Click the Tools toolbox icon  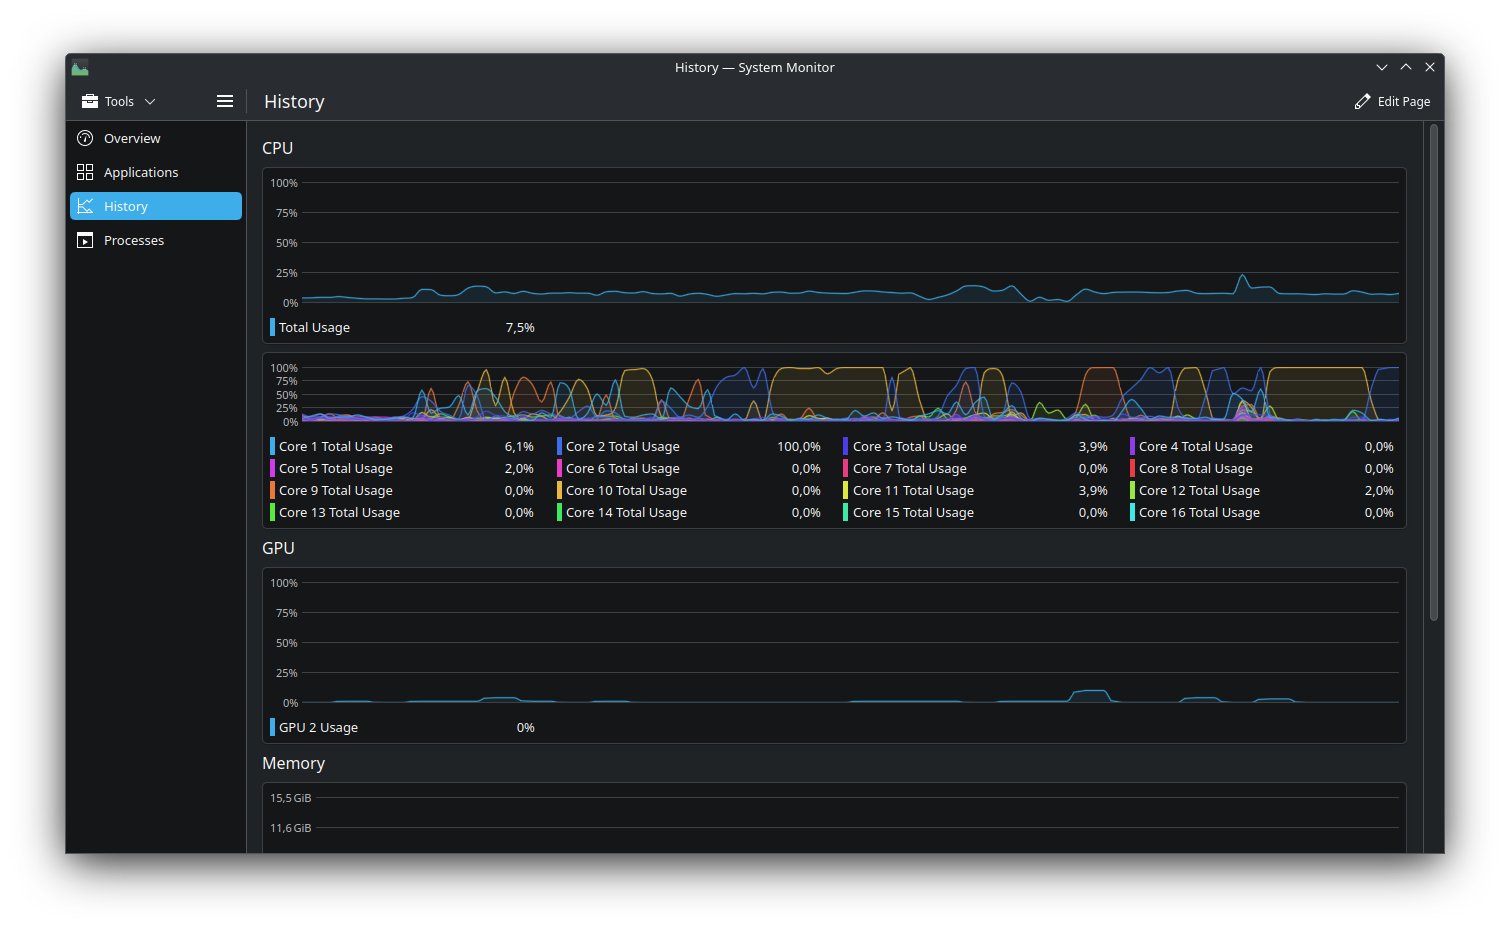tap(90, 101)
